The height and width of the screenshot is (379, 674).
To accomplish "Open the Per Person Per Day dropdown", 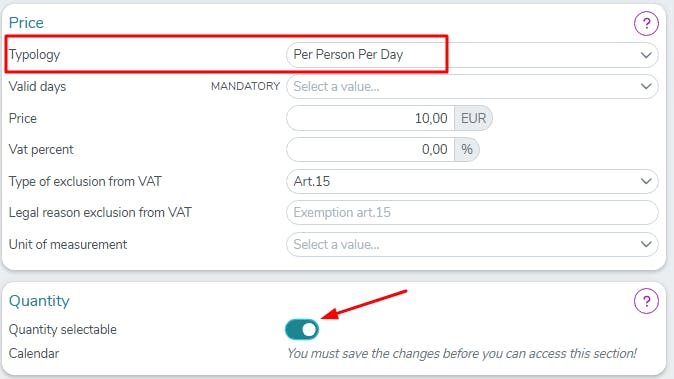I will click(472, 55).
